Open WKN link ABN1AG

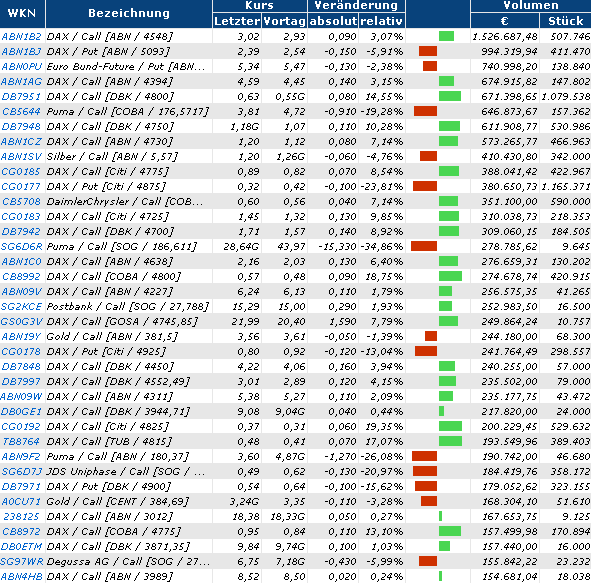21,81
